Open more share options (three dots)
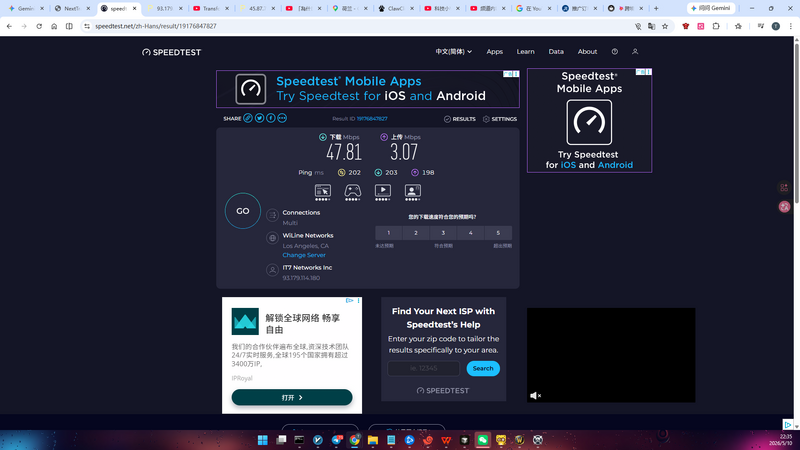This screenshot has height=450, width=800. 282,118
